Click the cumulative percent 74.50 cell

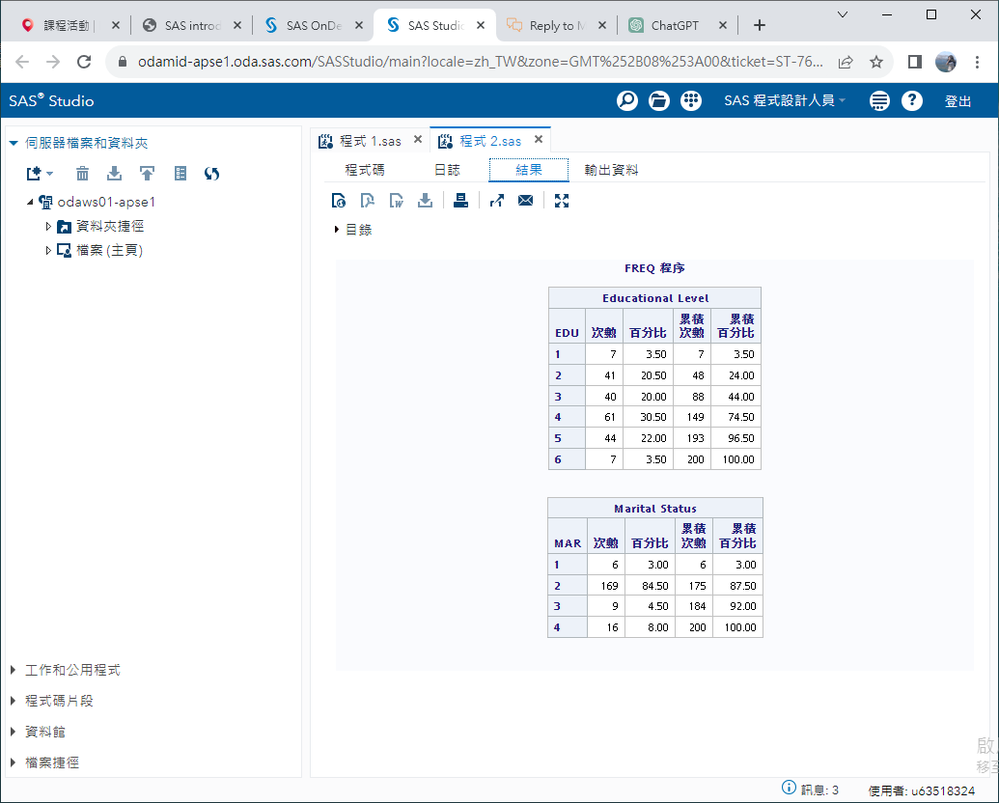(x=736, y=417)
